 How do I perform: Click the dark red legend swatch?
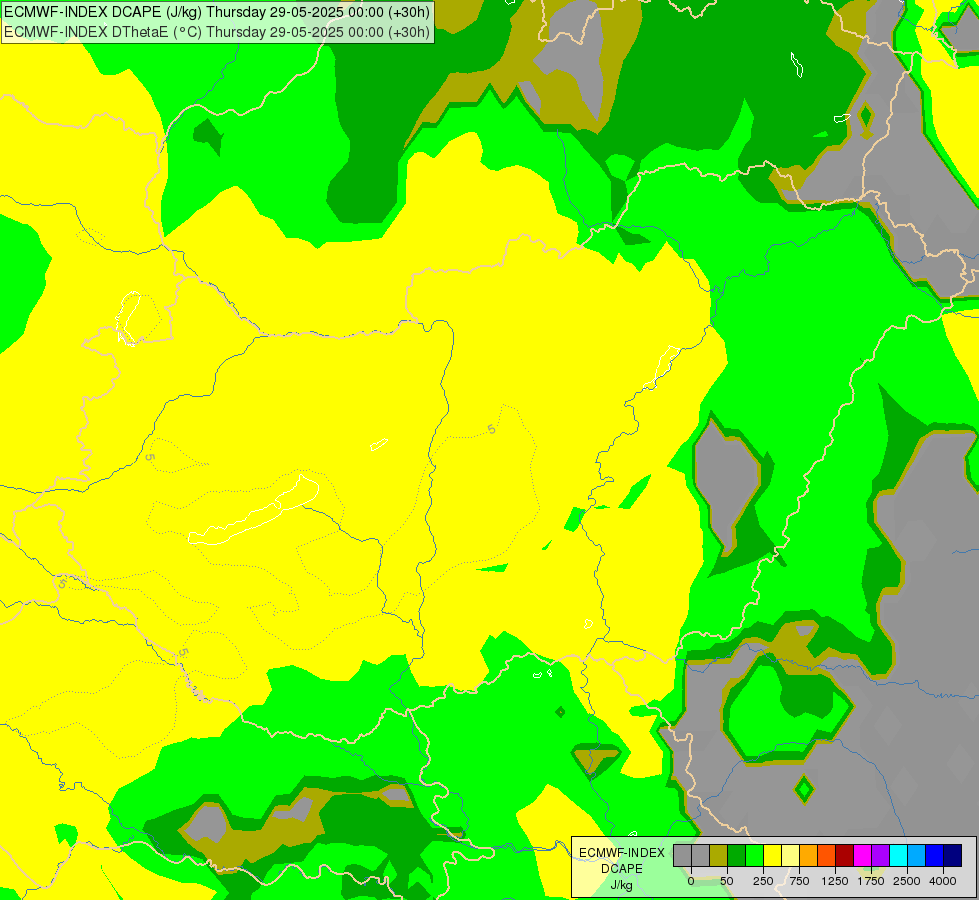tap(845, 855)
